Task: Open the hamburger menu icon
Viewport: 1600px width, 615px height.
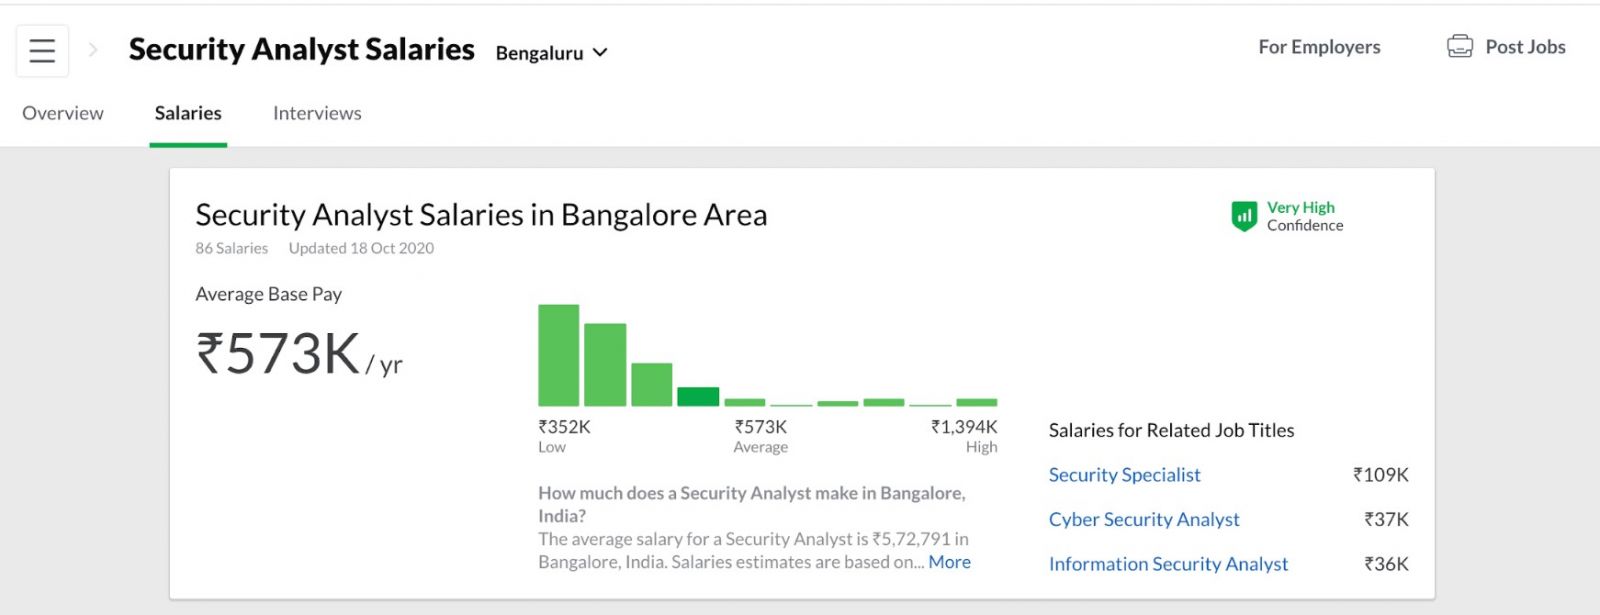Action: 42,51
